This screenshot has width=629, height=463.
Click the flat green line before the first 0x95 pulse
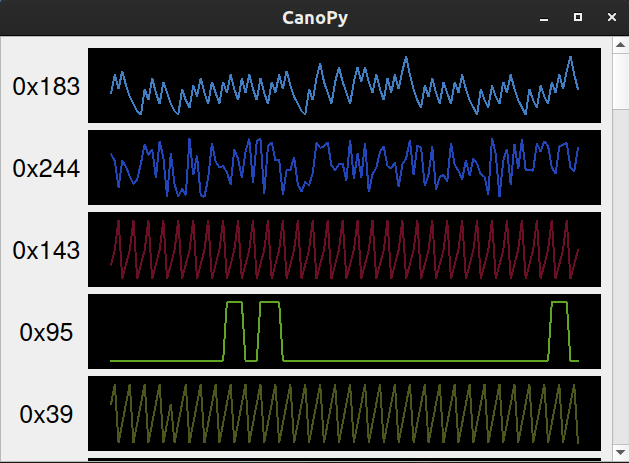(165, 360)
